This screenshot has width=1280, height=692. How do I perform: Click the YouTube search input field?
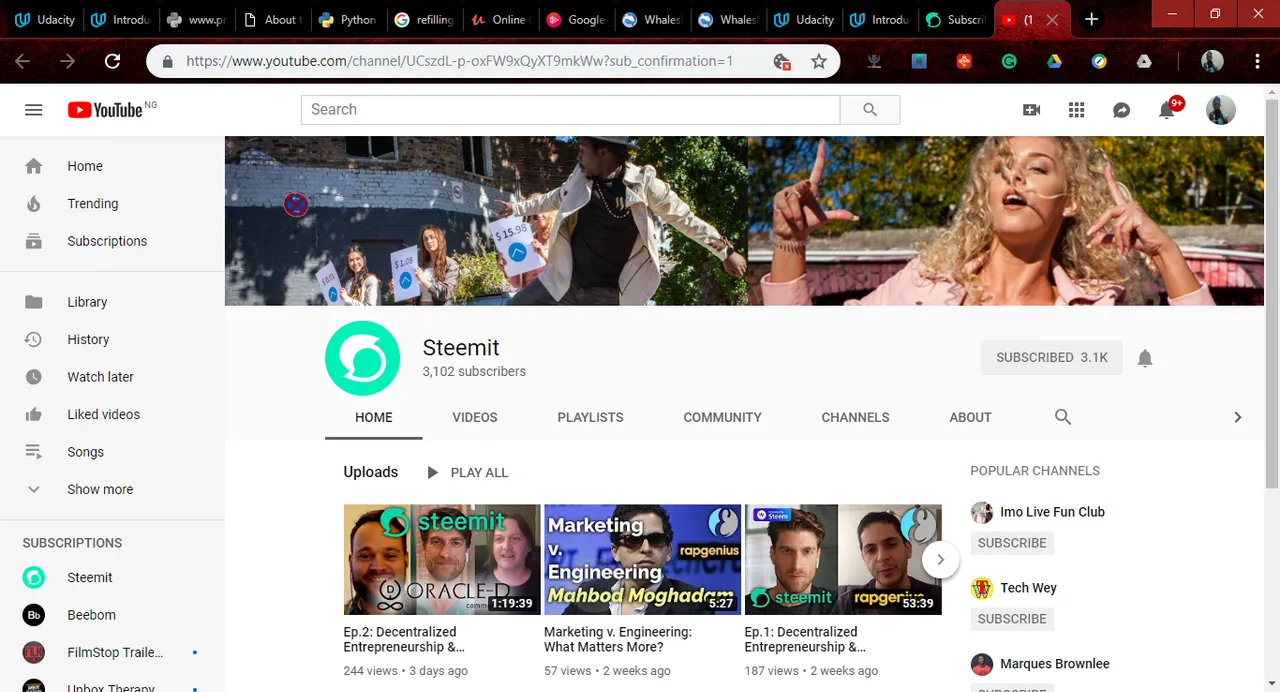point(570,110)
